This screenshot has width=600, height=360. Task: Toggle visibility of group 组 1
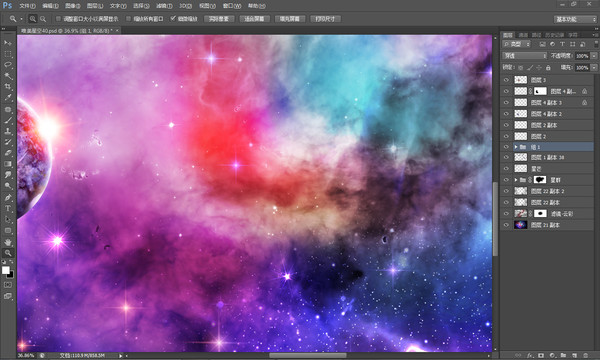coord(506,147)
